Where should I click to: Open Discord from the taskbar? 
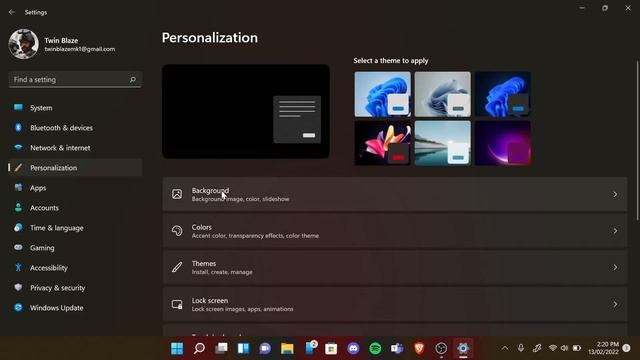coord(353,349)
